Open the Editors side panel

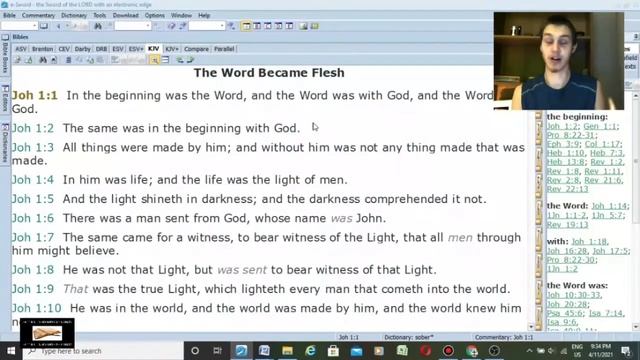[x=5, y=98]
